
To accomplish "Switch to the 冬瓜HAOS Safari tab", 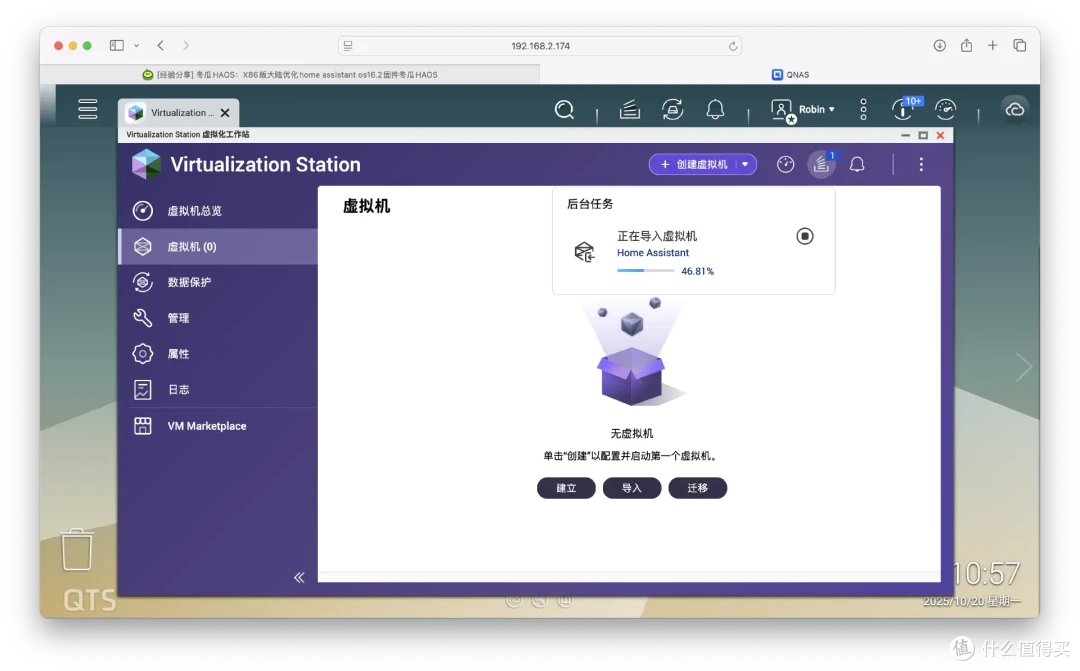I will tap(290, 74).
